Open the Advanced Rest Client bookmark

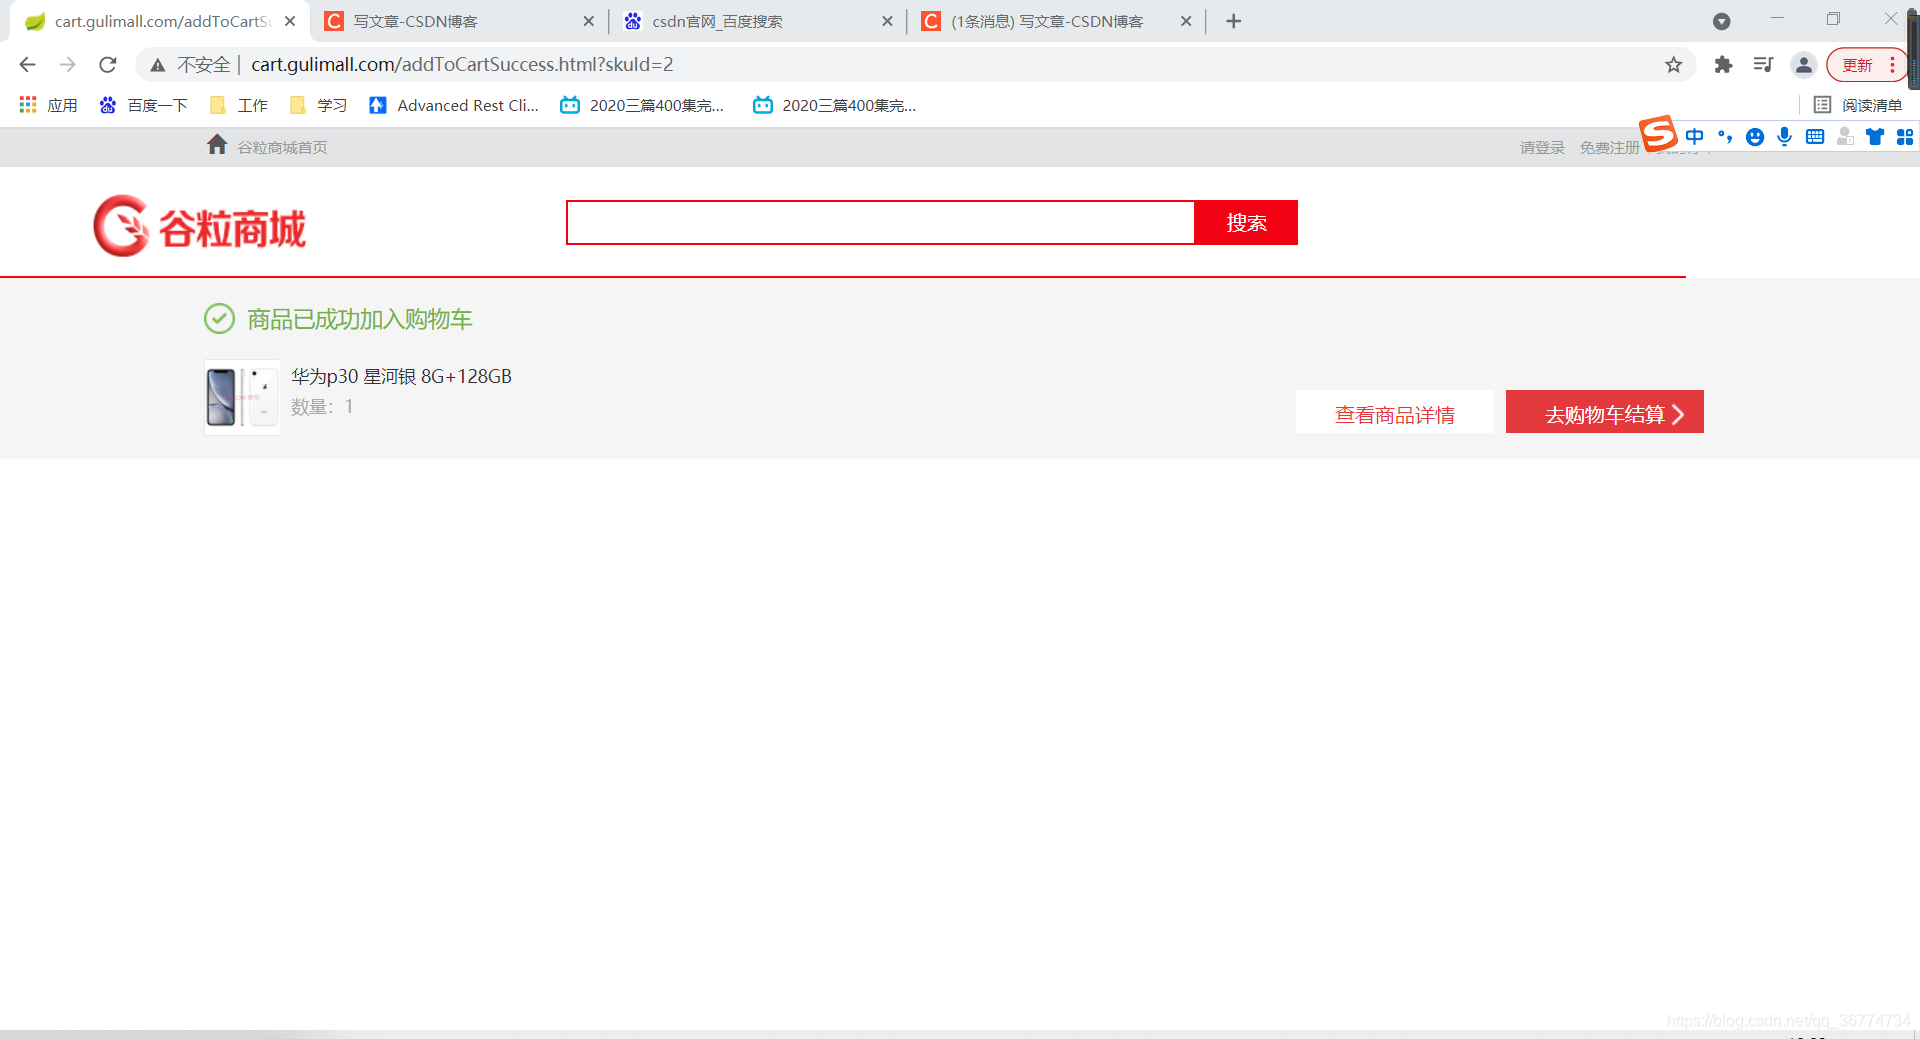(453, 105)
